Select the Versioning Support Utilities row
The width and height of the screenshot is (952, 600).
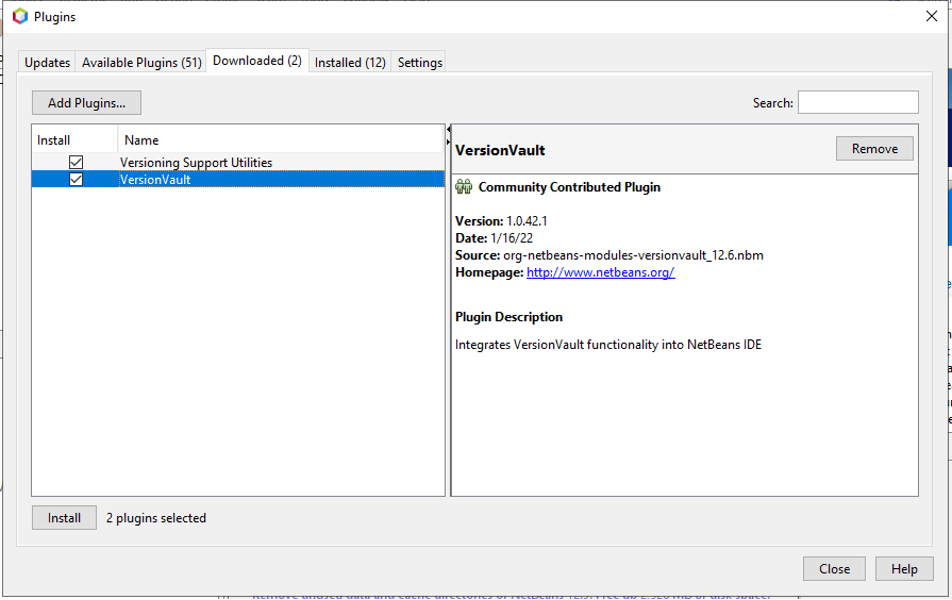196,162
